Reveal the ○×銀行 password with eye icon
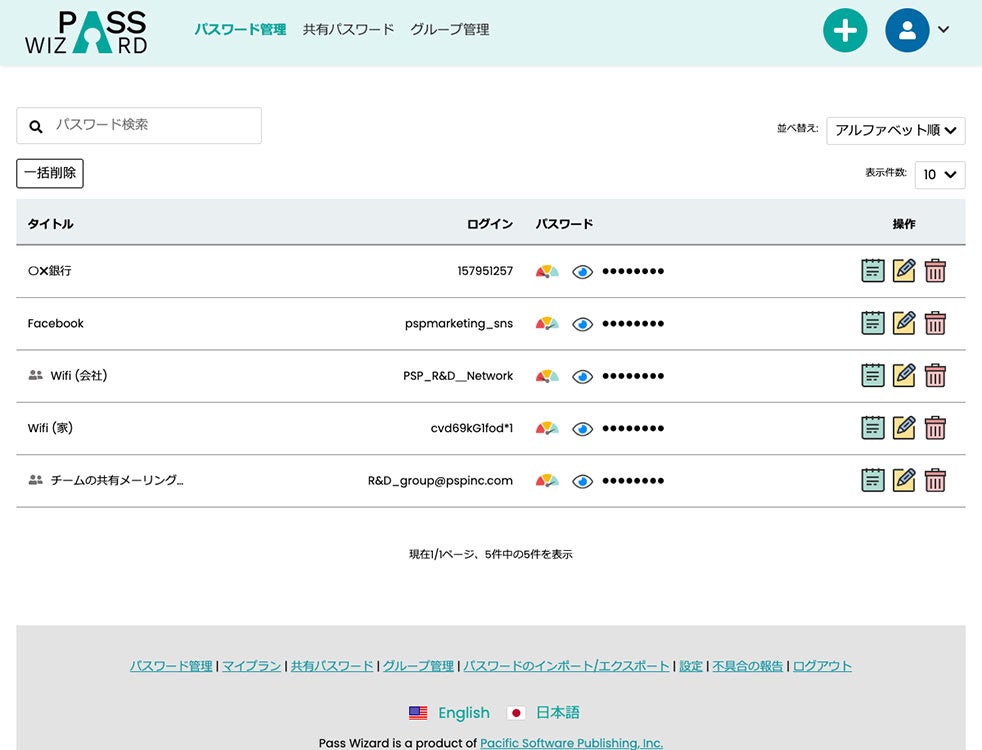Screen dimensions: 982x750 coord(582,271)
